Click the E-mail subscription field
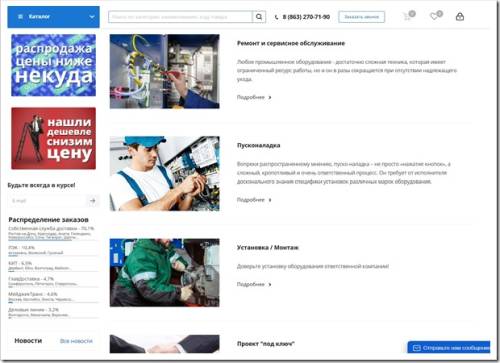The image size is (500, 363). 47,200
